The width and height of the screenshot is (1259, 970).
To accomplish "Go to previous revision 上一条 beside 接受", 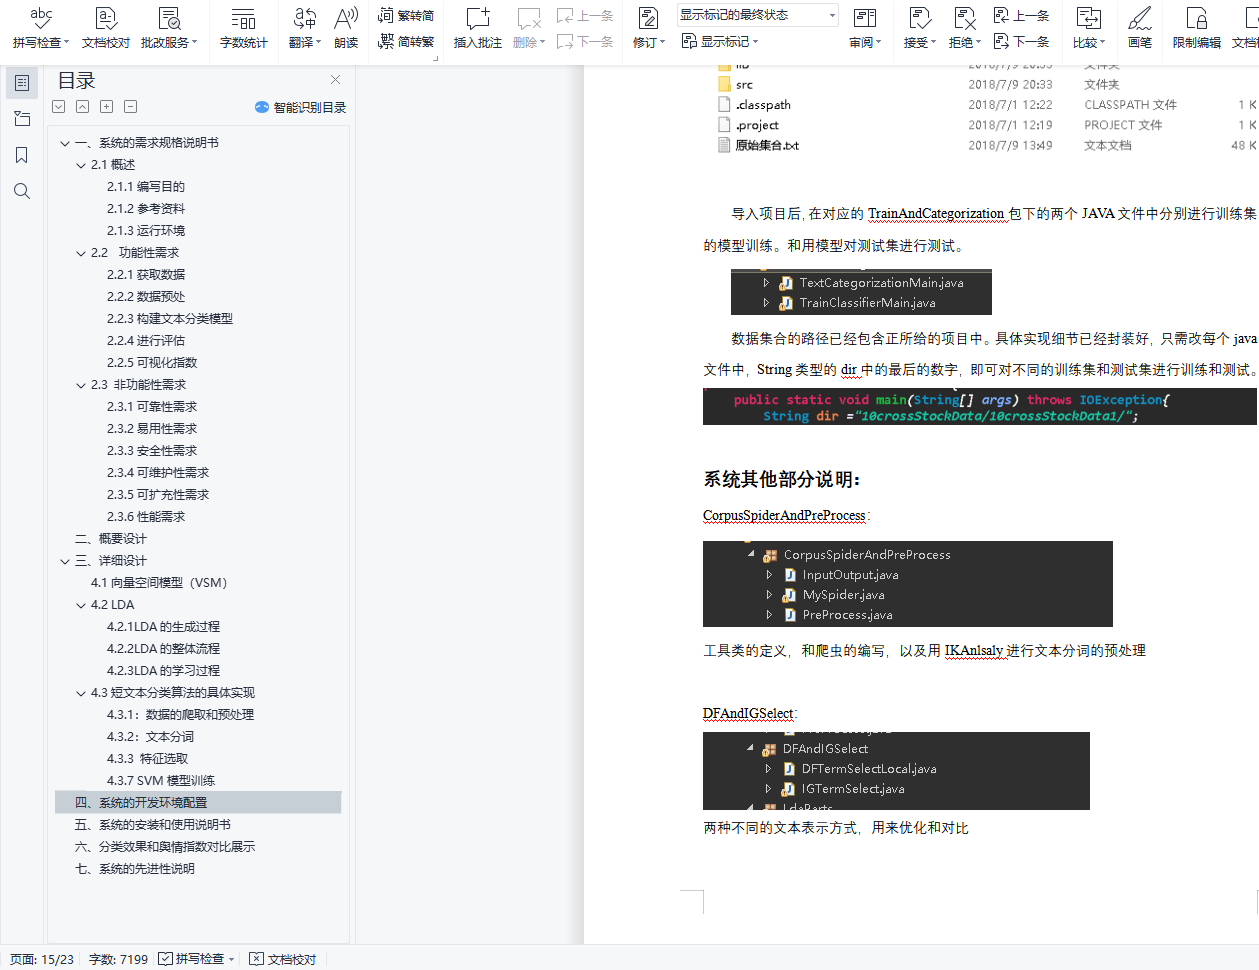I will point(1021,15).
